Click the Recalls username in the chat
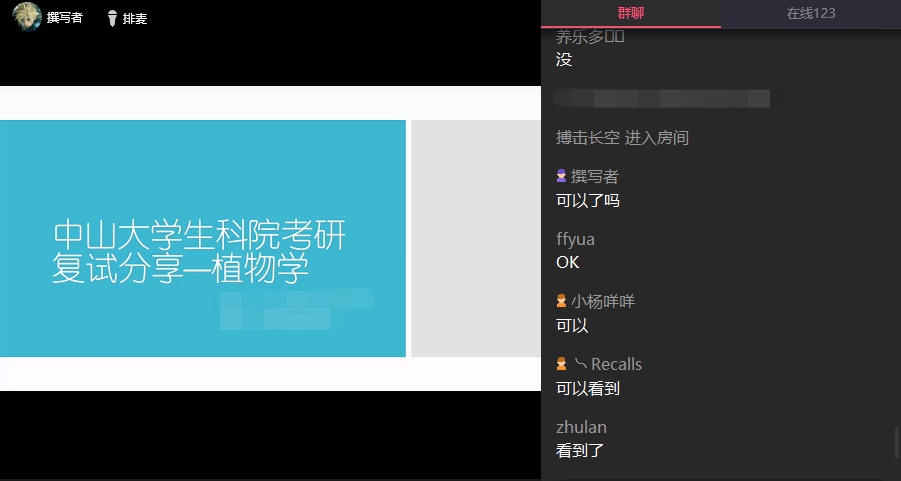The height and width of the screenshot is (481, 901). [615, 364]
